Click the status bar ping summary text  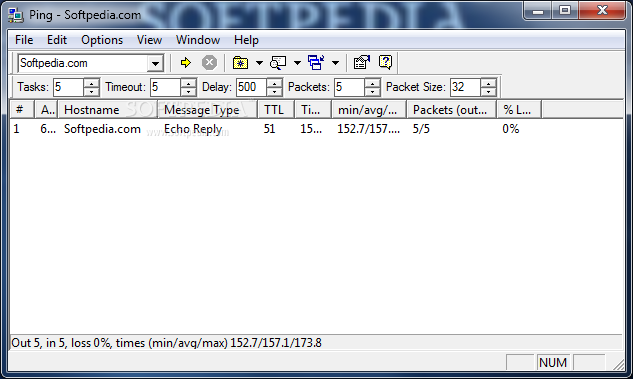(166, 343)
